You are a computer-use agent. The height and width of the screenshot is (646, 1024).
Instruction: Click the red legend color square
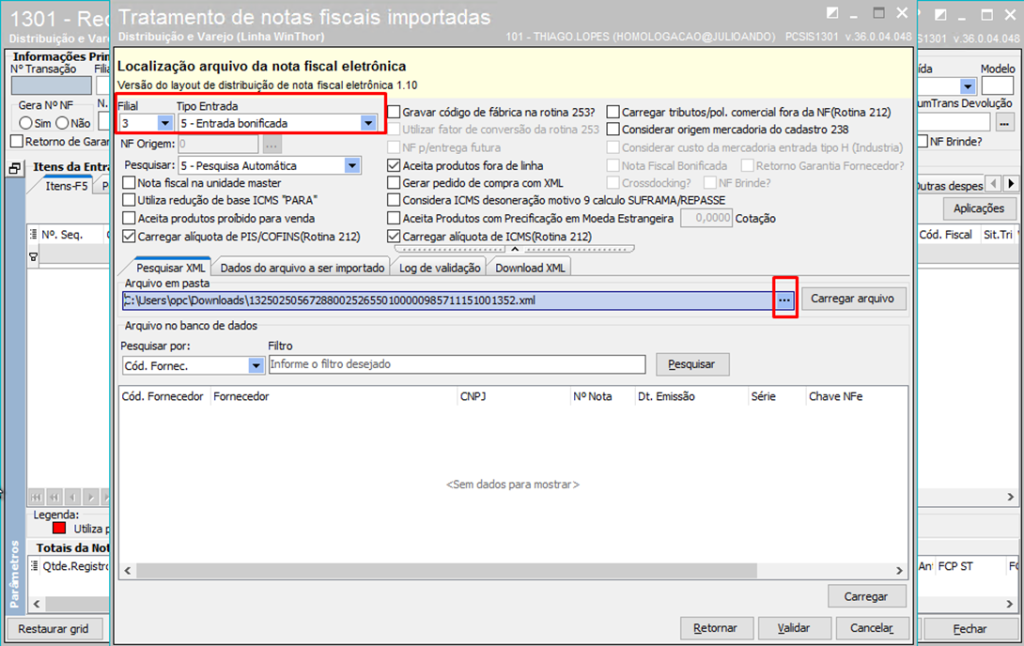pyautogui.click(x=59, y=528)
